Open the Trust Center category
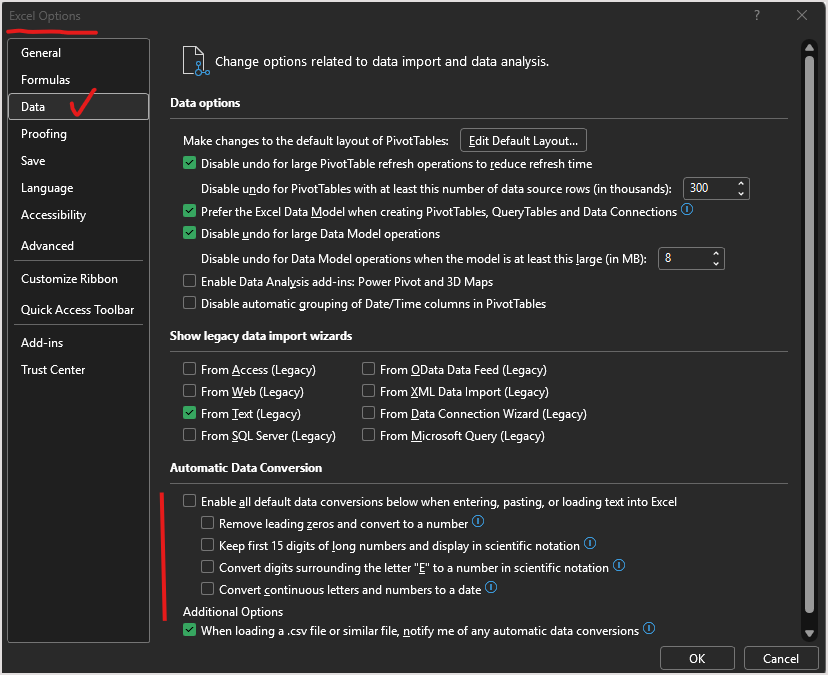Viewport: 828px width, 675px height. coord(79,370)
